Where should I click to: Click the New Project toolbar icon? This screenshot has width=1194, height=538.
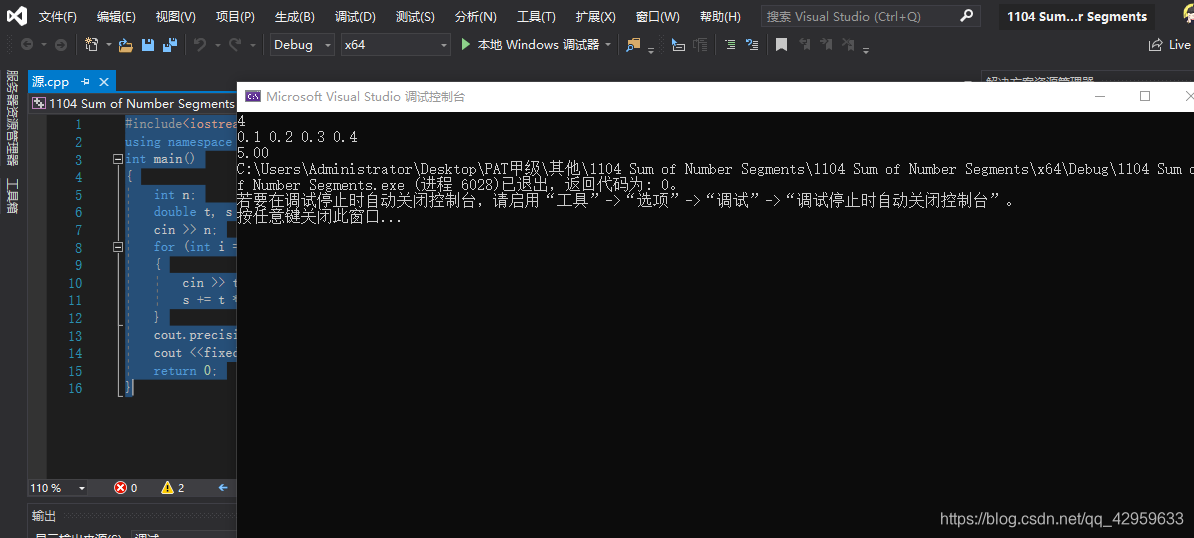coord(91,45)
